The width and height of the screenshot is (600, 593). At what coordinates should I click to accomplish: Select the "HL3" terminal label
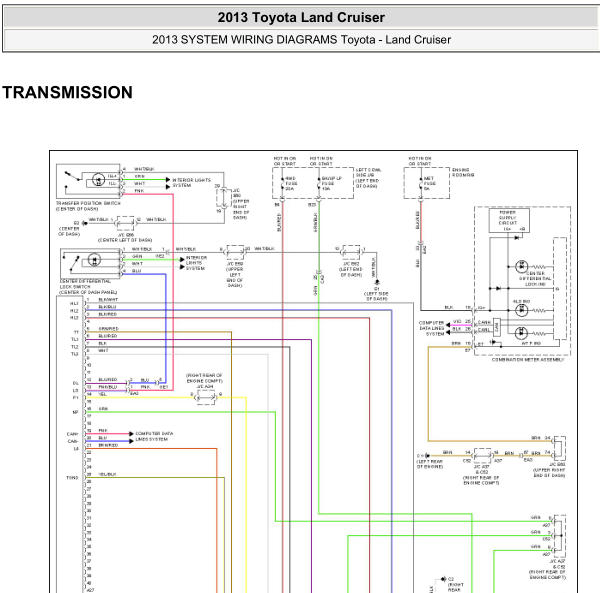click(74, 318)
